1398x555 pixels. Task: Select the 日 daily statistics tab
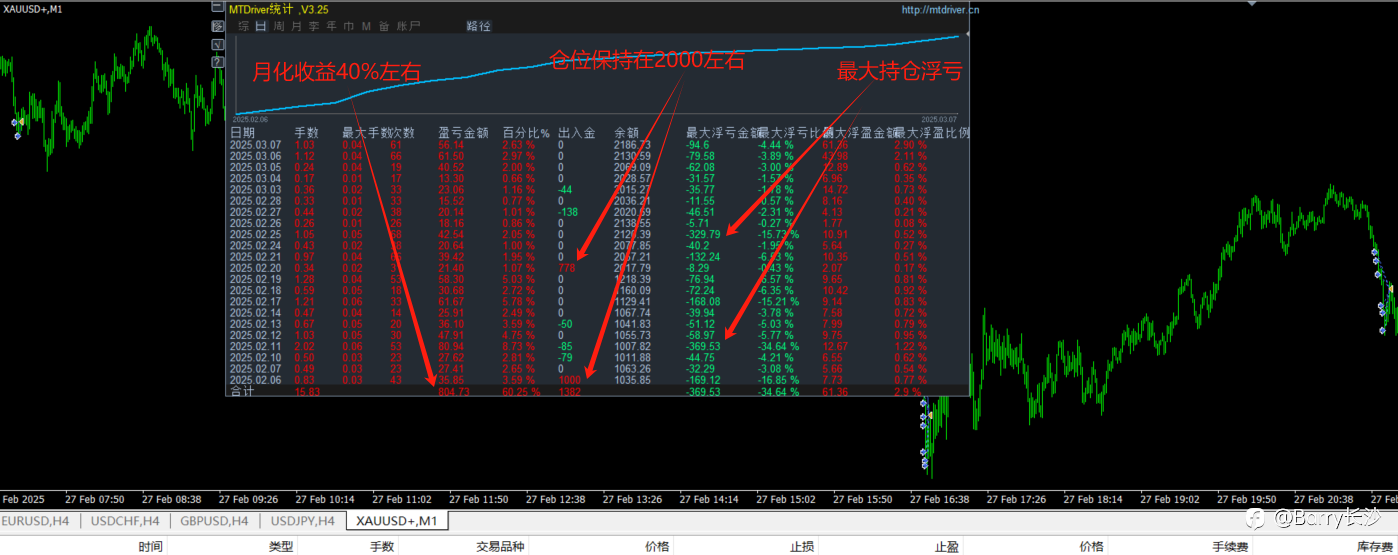(x=261, y=26)
